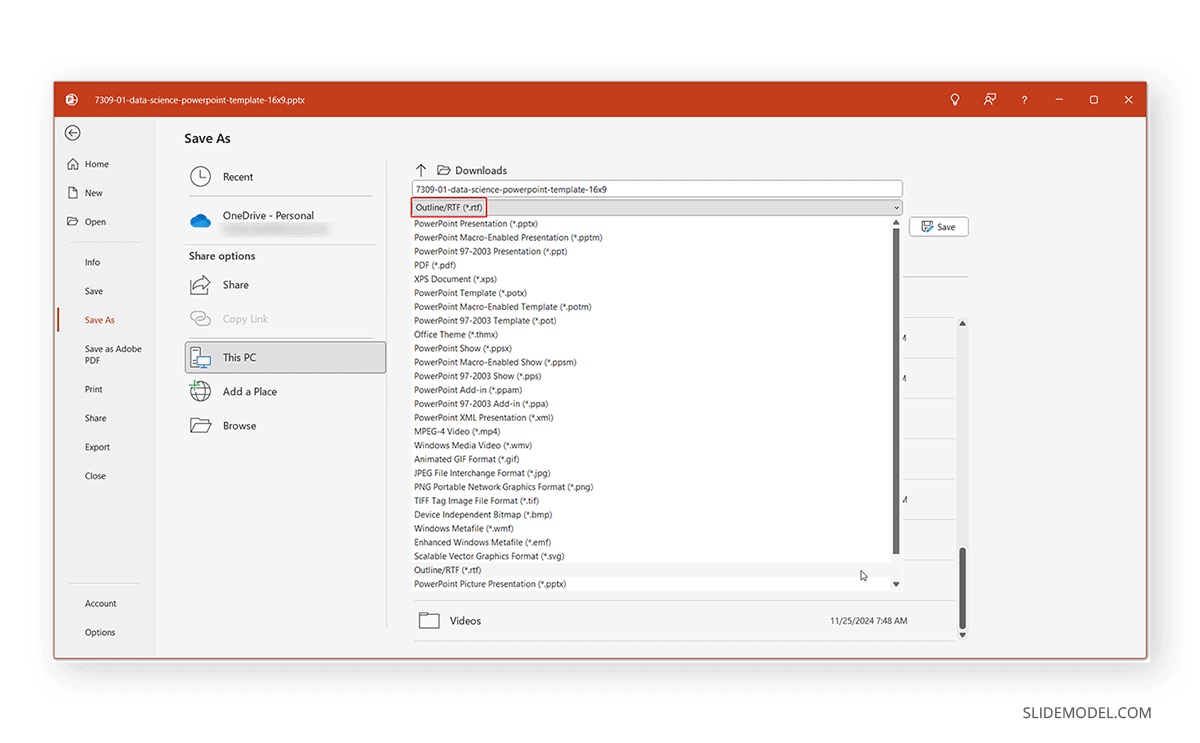This screenshot has width=1200, height=743.
Task: Click the Downloads folder path
Action: click(473, 170)
